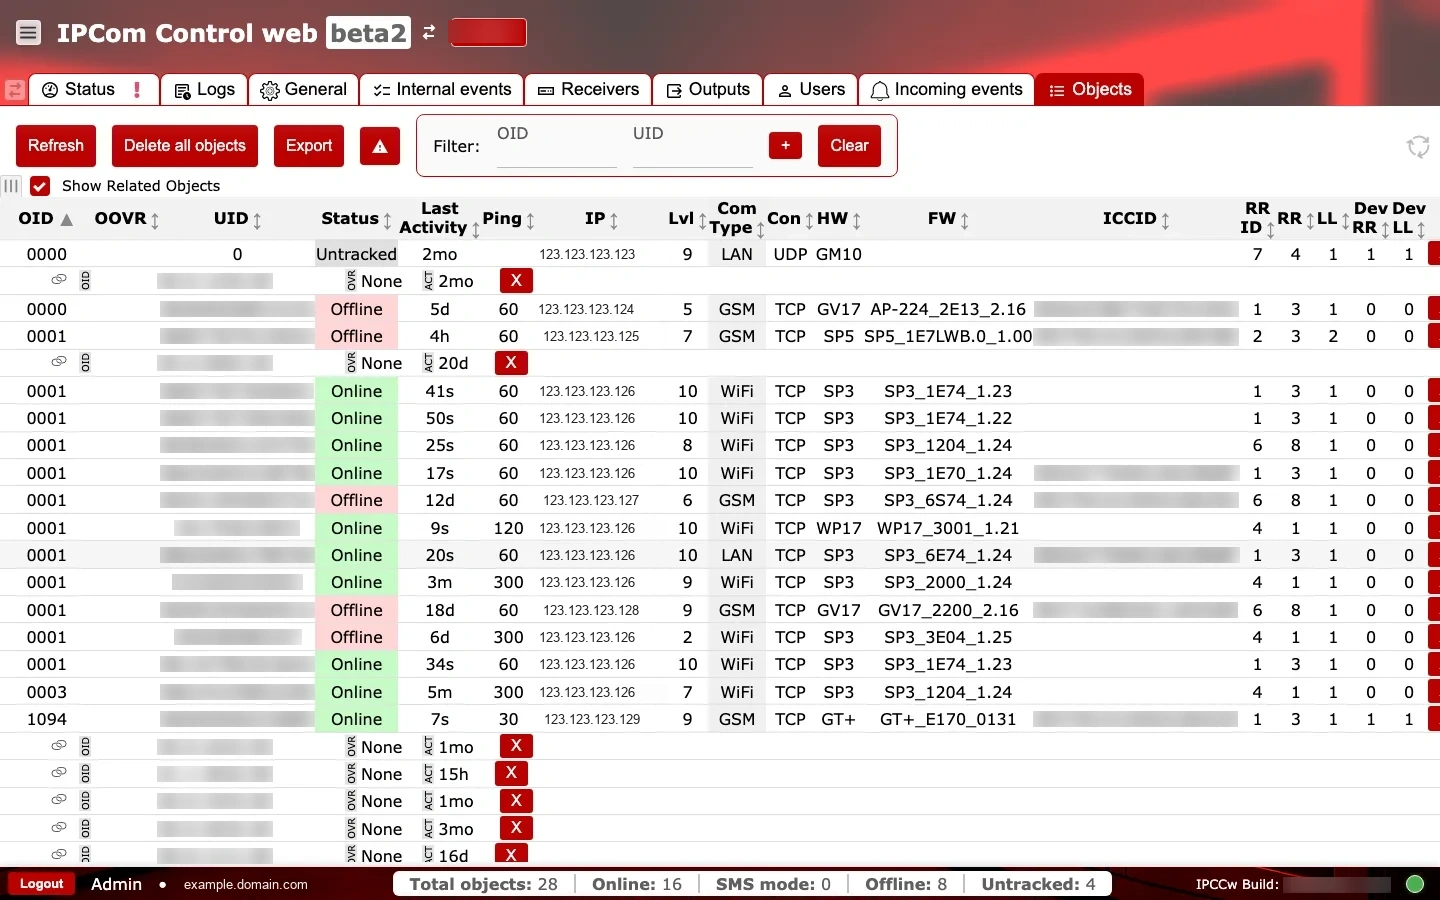Open the hamburger navigation menu
1440x900 pixels.
[x=28, y=32]
